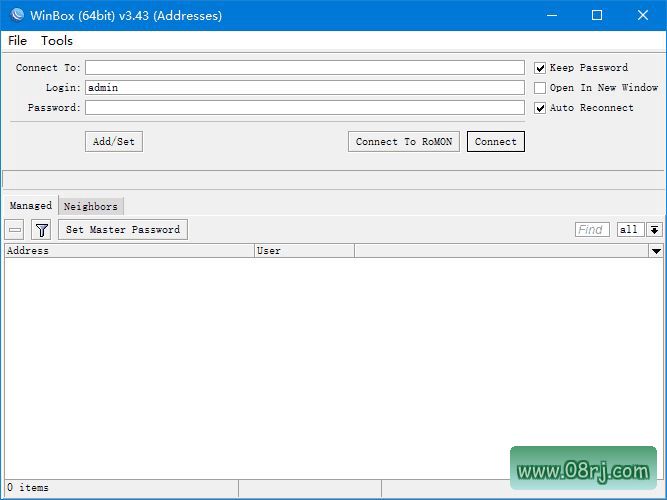Maximize the WinBox window

click(597, 15)
